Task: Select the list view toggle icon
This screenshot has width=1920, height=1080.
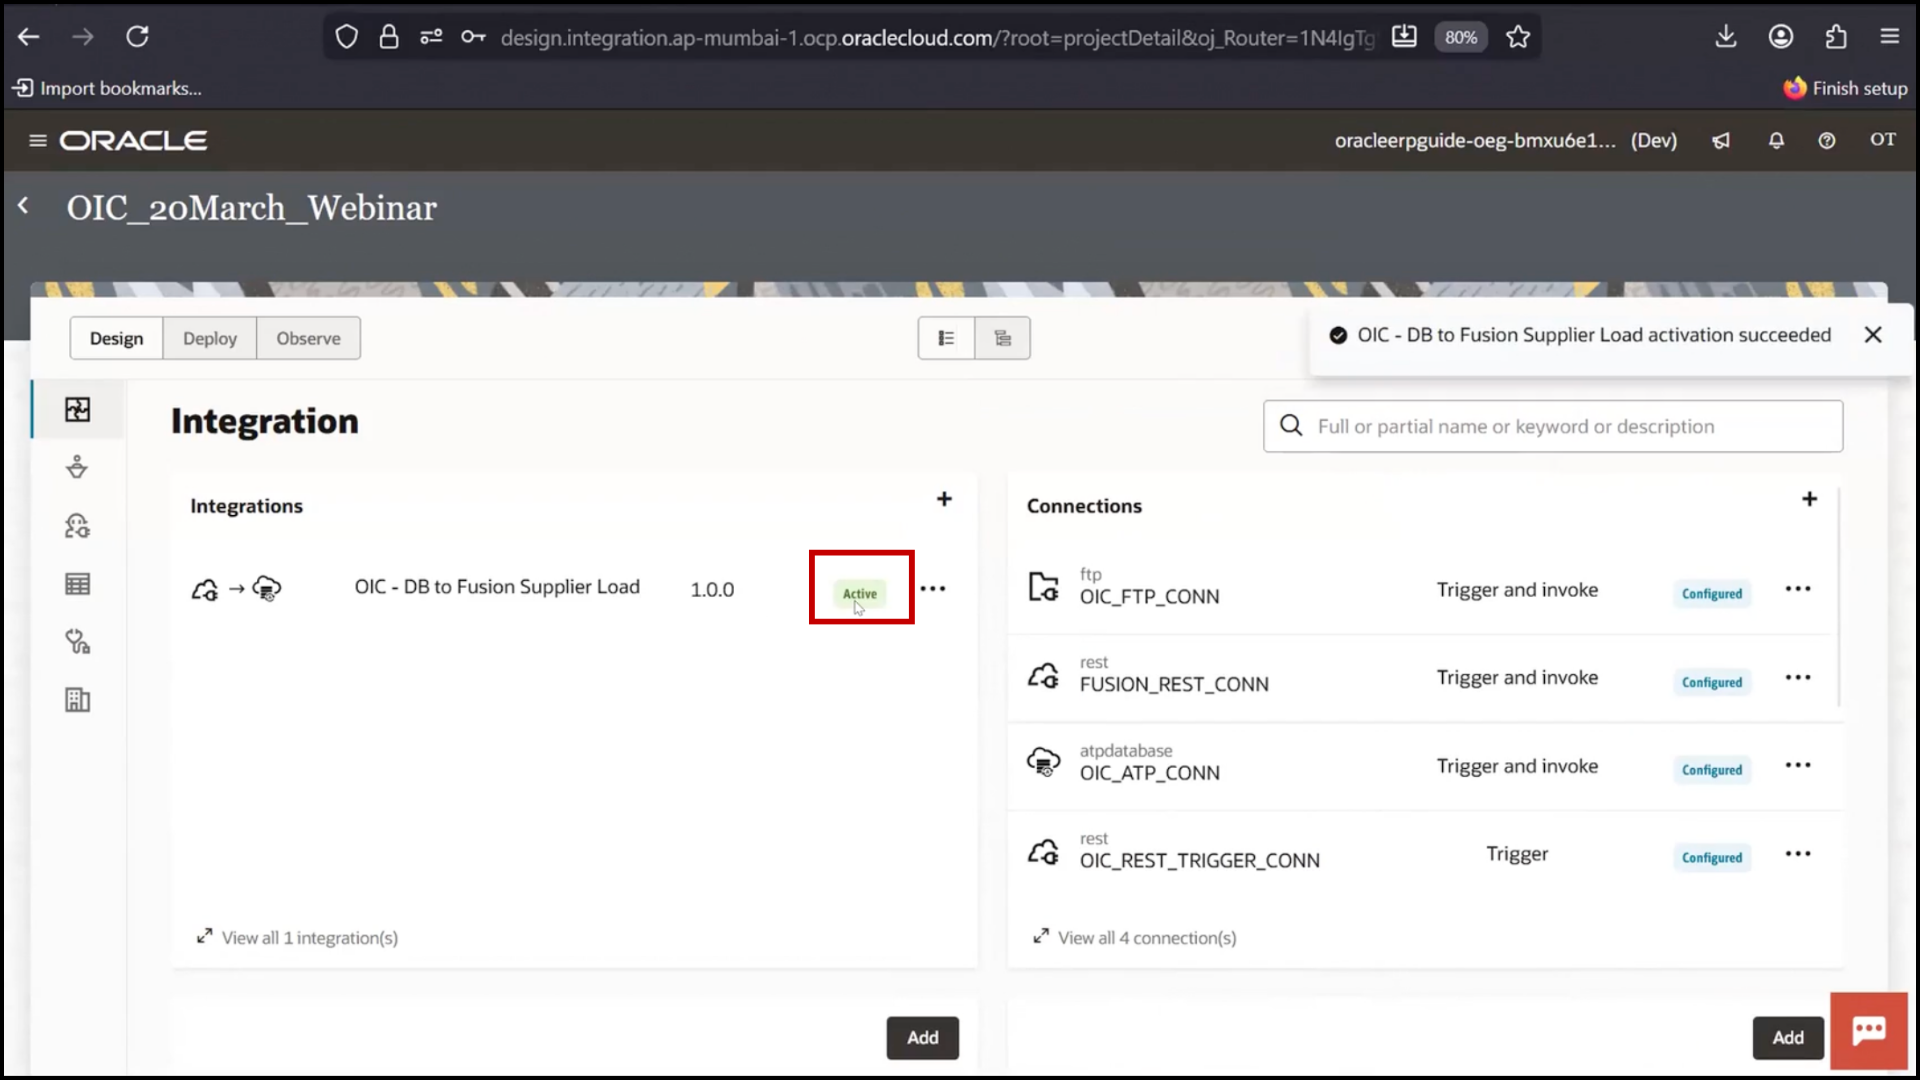Action: pos(946,338)
